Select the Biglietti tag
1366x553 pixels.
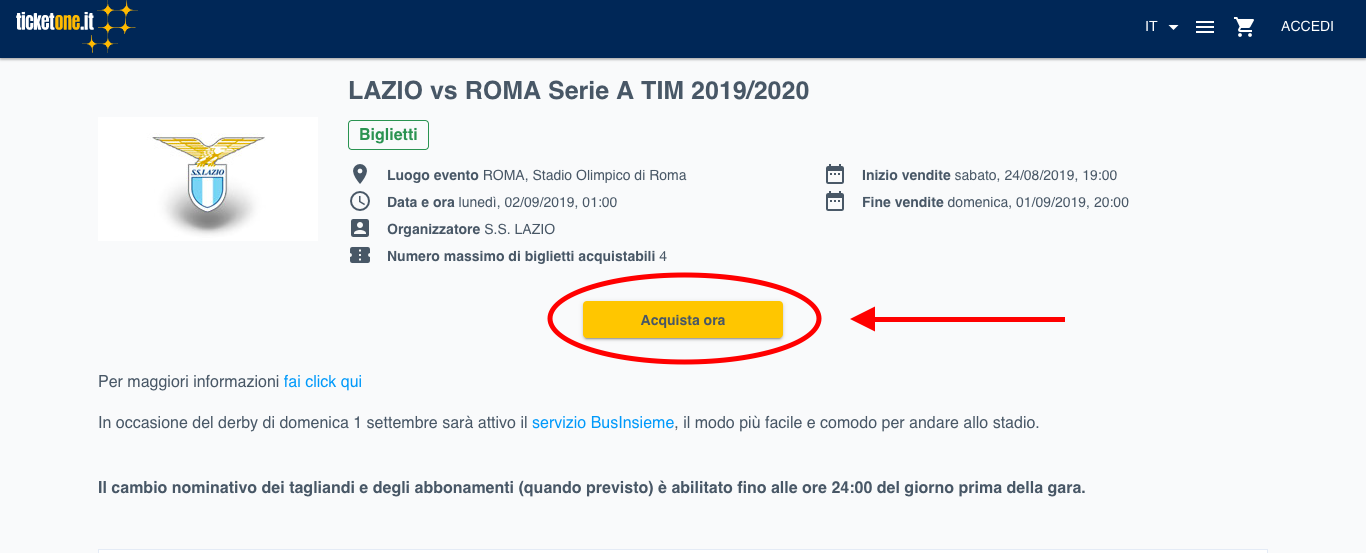coord(389,135)
